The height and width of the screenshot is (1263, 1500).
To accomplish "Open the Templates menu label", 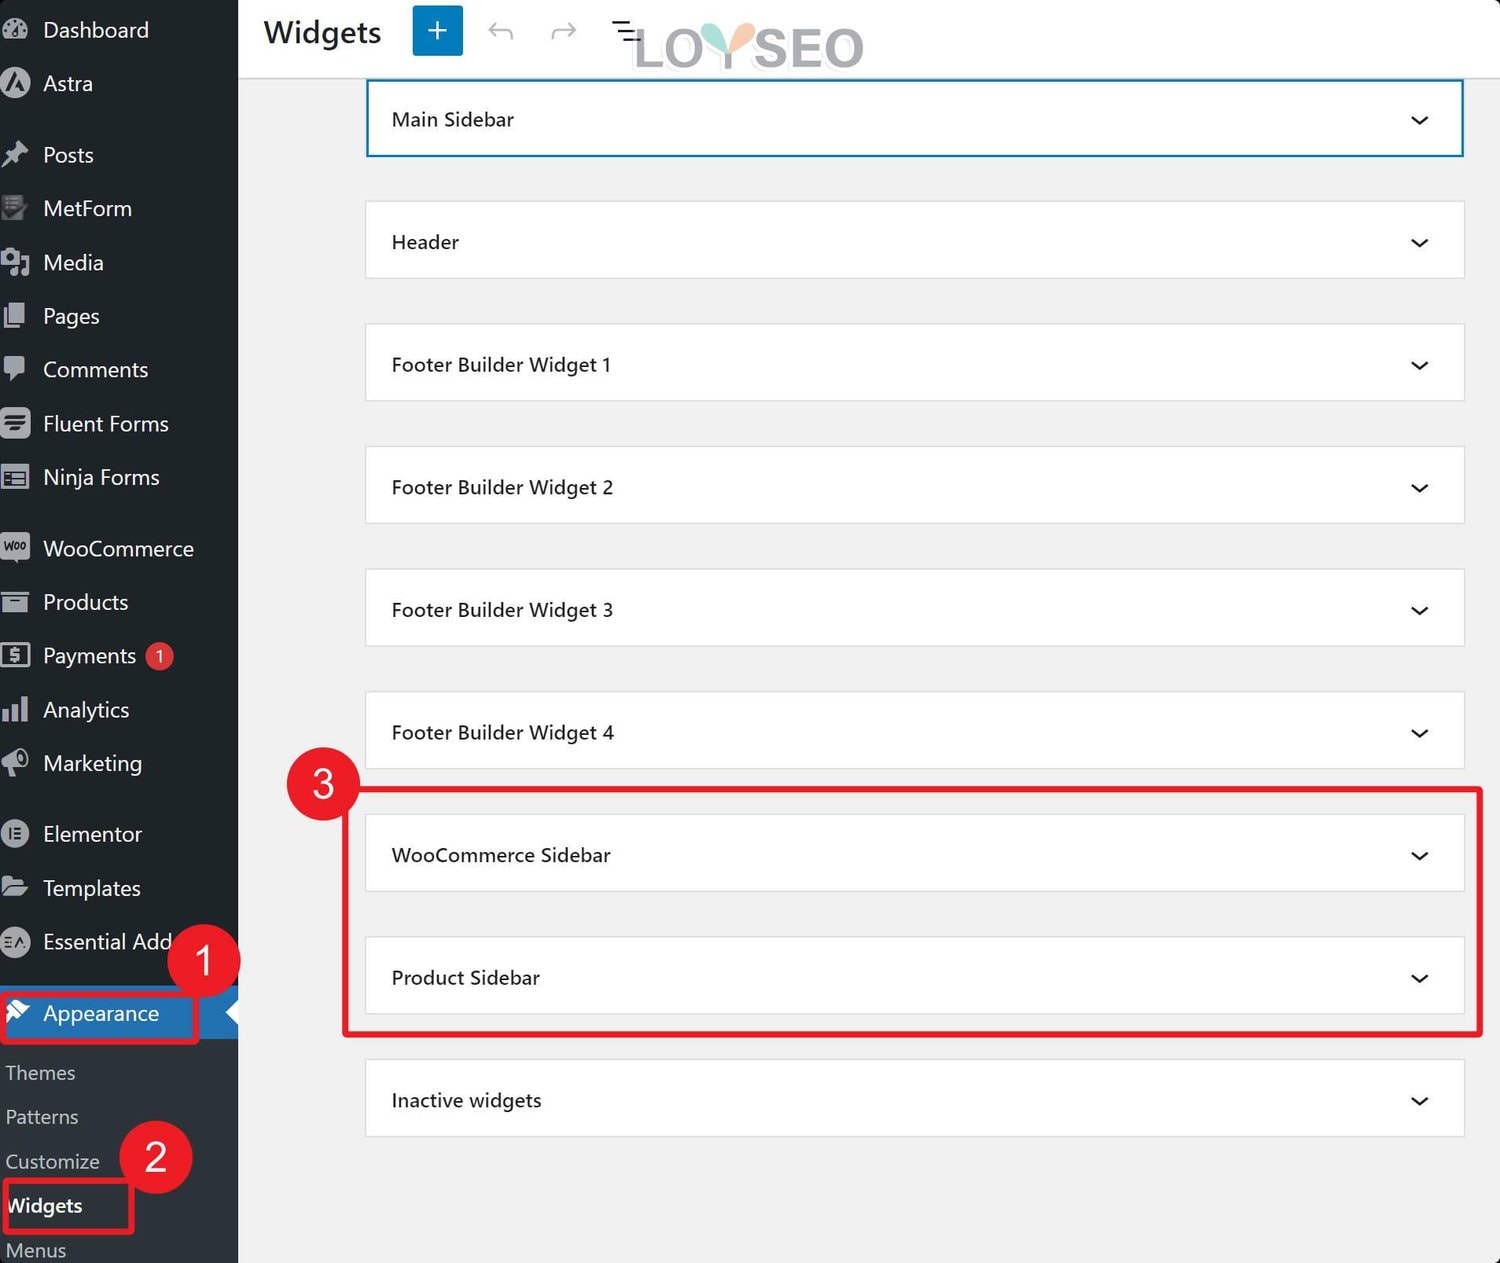I will coord(91,888).
